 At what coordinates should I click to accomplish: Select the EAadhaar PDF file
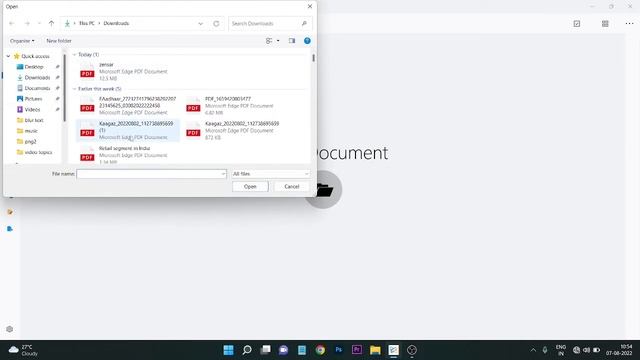[127, 106]
